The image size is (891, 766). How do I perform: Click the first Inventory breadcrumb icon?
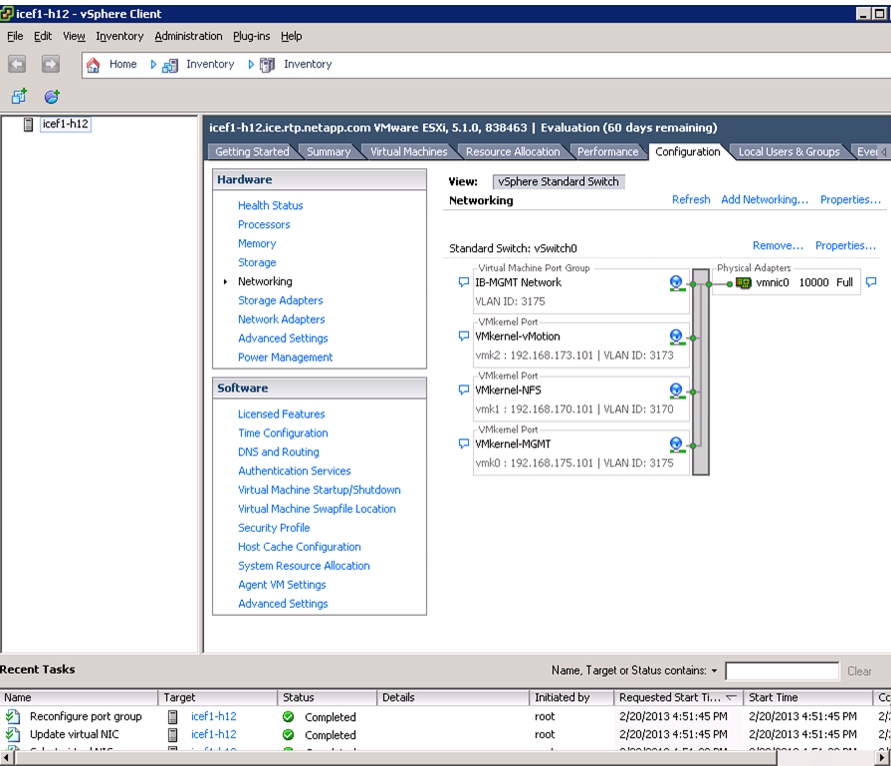170,65
